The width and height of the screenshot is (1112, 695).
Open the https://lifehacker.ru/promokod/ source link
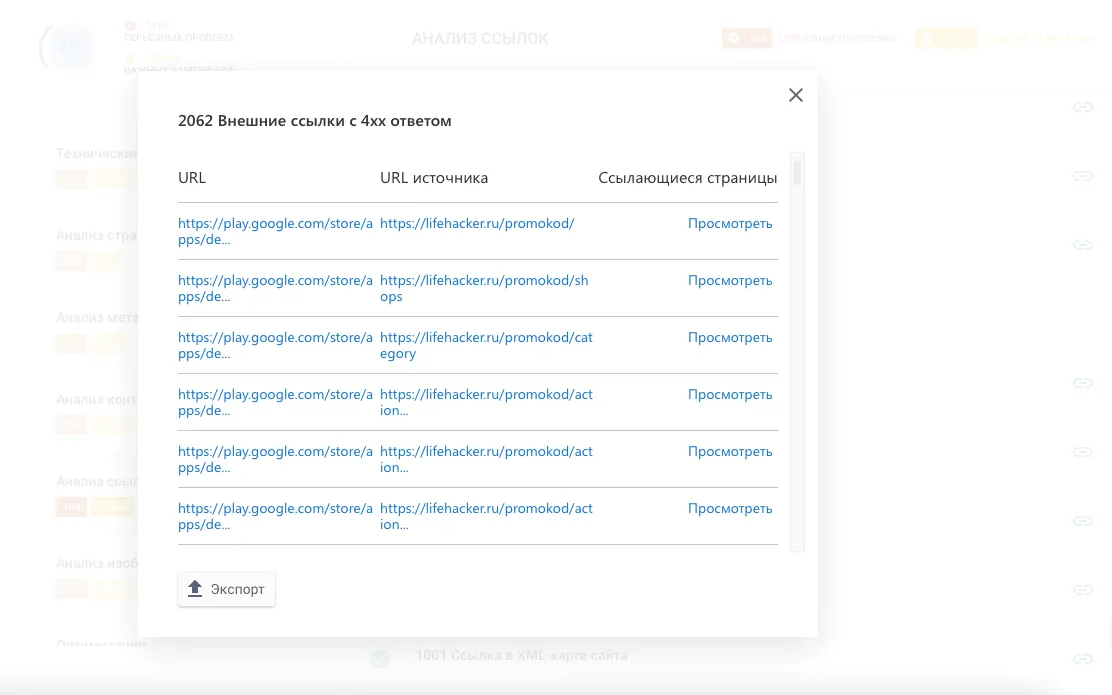[x=477, y=223]
